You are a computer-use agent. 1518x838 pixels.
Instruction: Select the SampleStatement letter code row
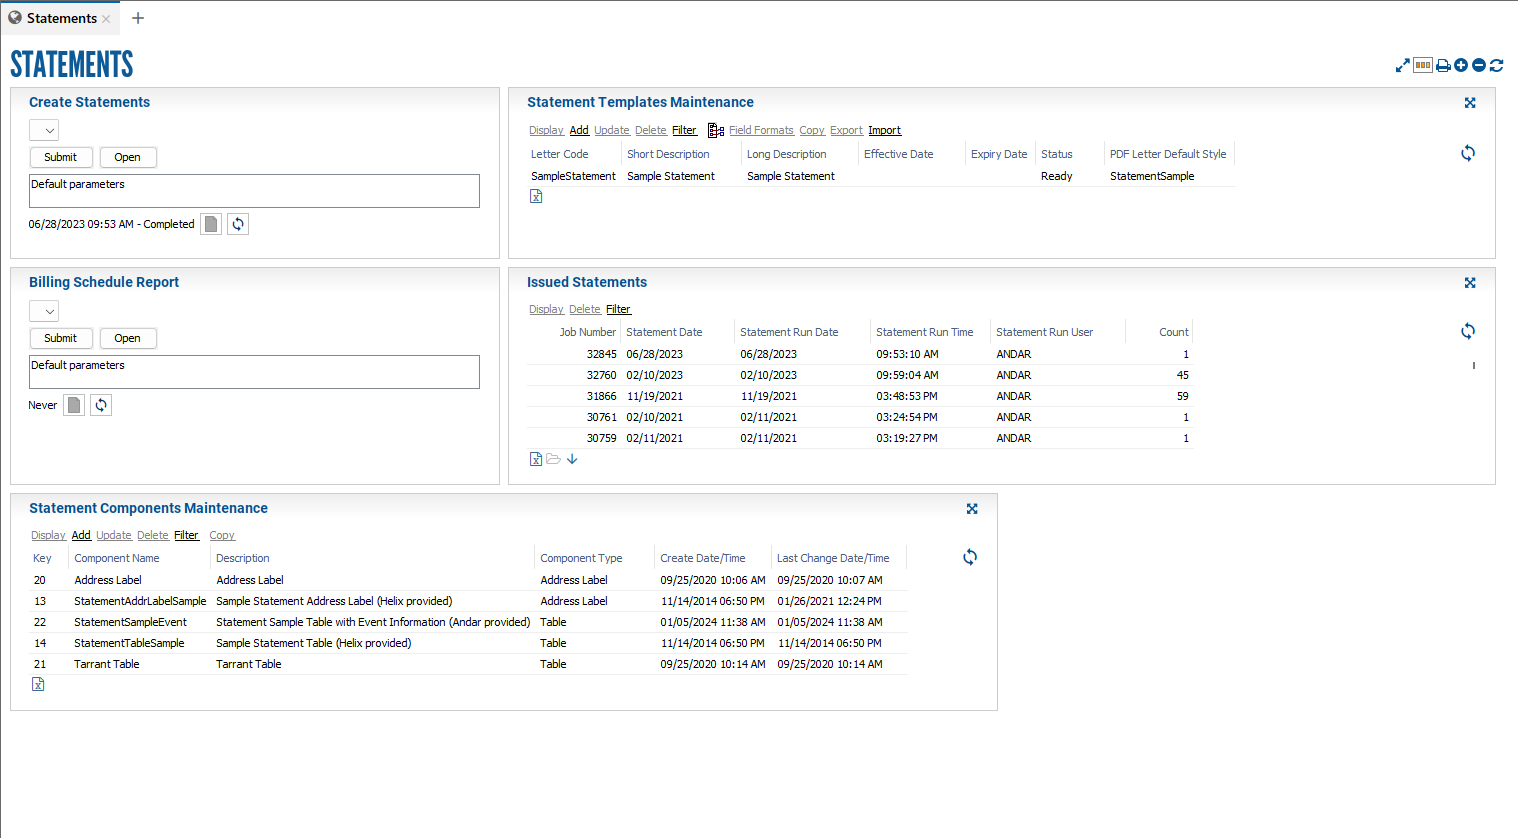click(x=881, y=176)
